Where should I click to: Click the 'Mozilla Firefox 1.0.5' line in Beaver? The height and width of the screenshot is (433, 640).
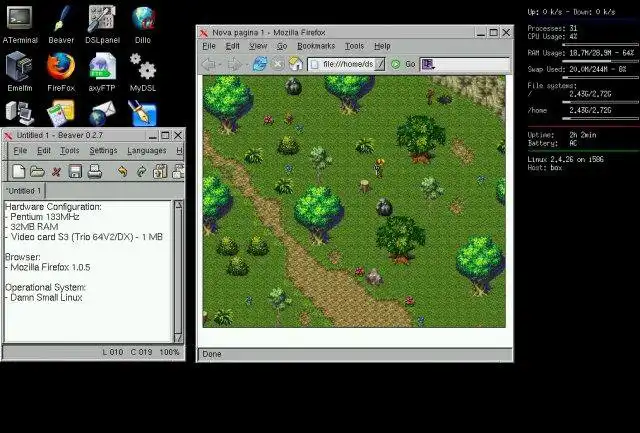(x=48, y=267)
